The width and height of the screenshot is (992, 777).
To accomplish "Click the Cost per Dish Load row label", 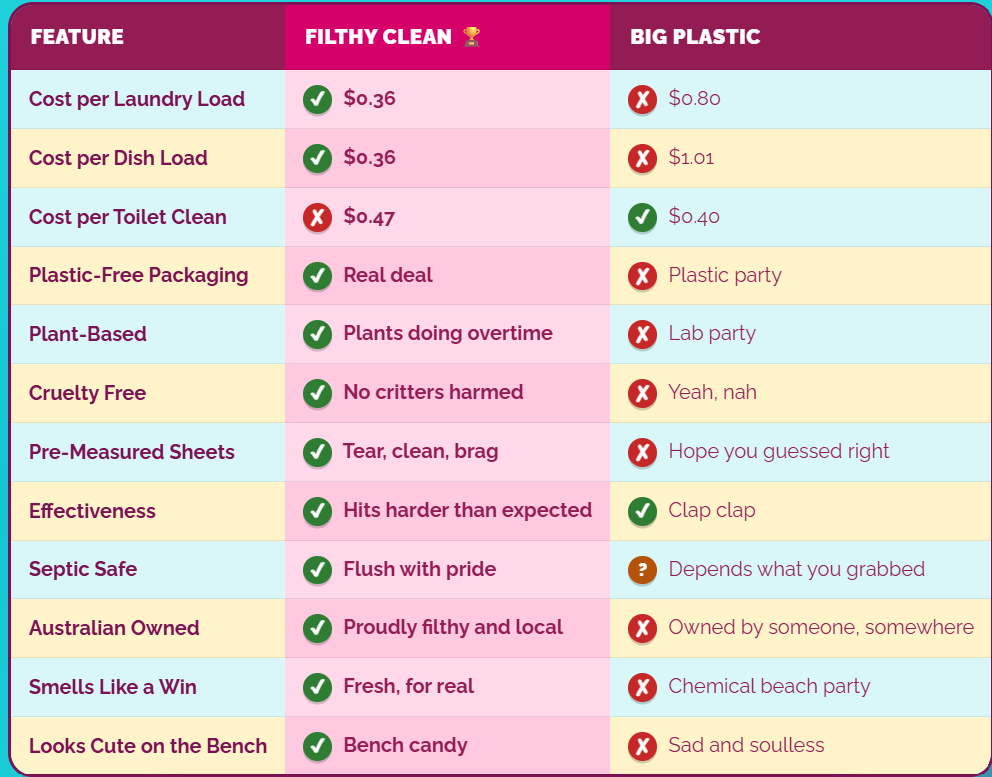I will coord(118,158).
